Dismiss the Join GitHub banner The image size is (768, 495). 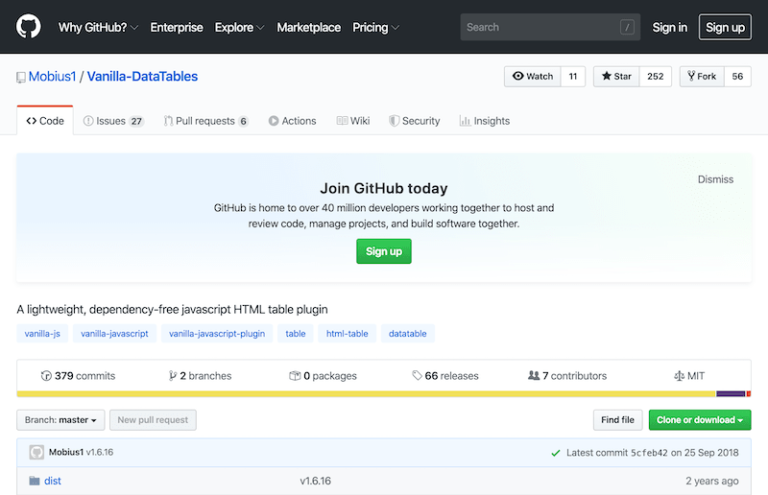tap(715, 180)
